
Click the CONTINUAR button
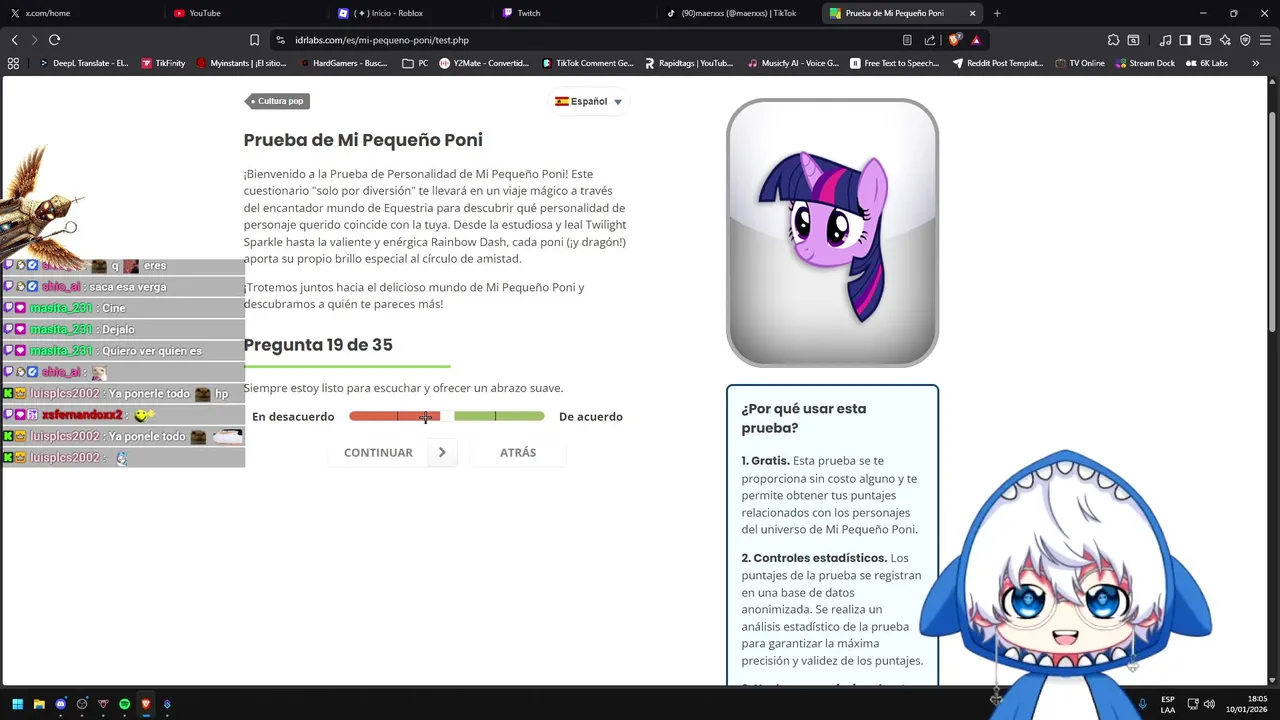point(378,453)
